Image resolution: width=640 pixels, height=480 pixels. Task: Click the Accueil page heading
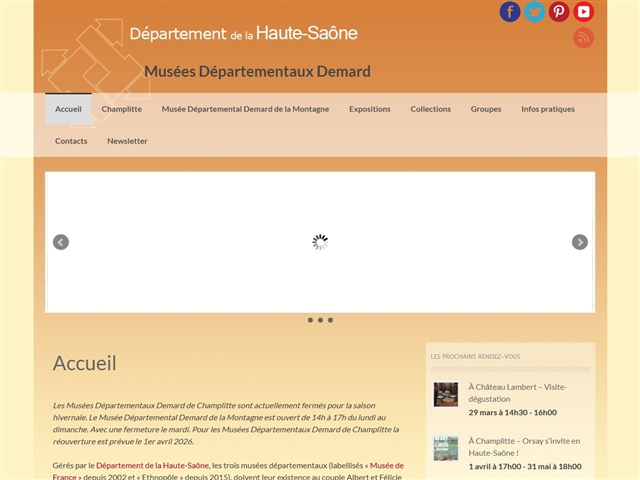click(84, 363)
